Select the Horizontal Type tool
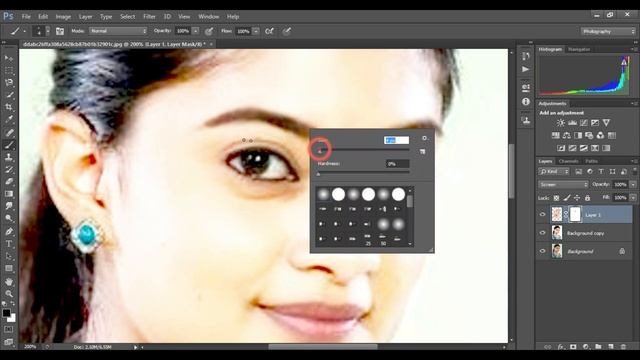Image resolution: width=640 pixels, height=360 pixels. point(9,244)
